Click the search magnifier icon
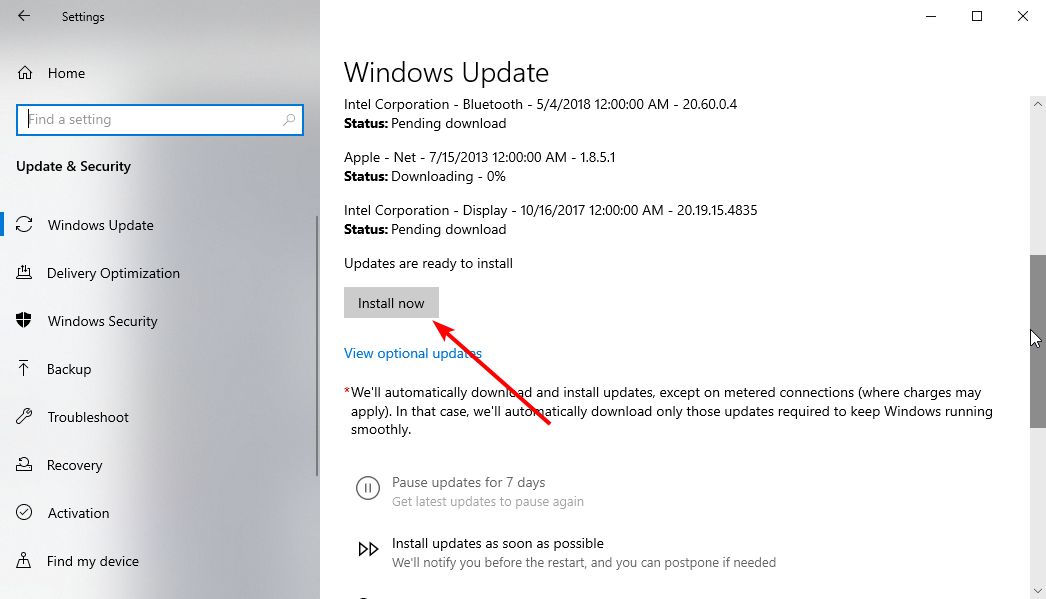The height and width of the screenshot is (599, 1046). pyautogui.click(x=289, y=119)
